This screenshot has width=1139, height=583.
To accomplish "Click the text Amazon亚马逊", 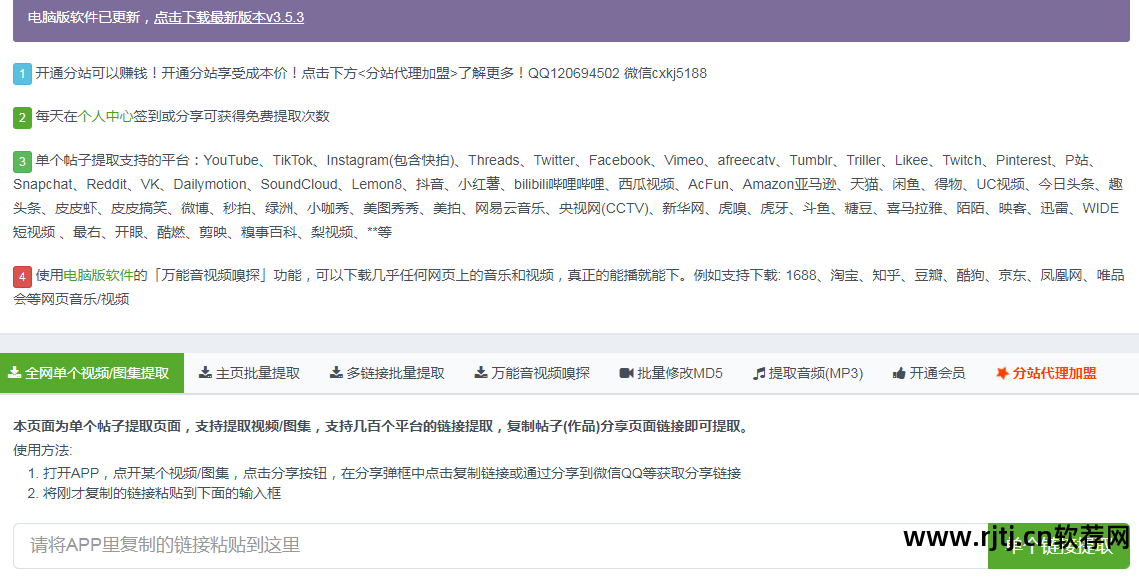I will tap(789, 184).
